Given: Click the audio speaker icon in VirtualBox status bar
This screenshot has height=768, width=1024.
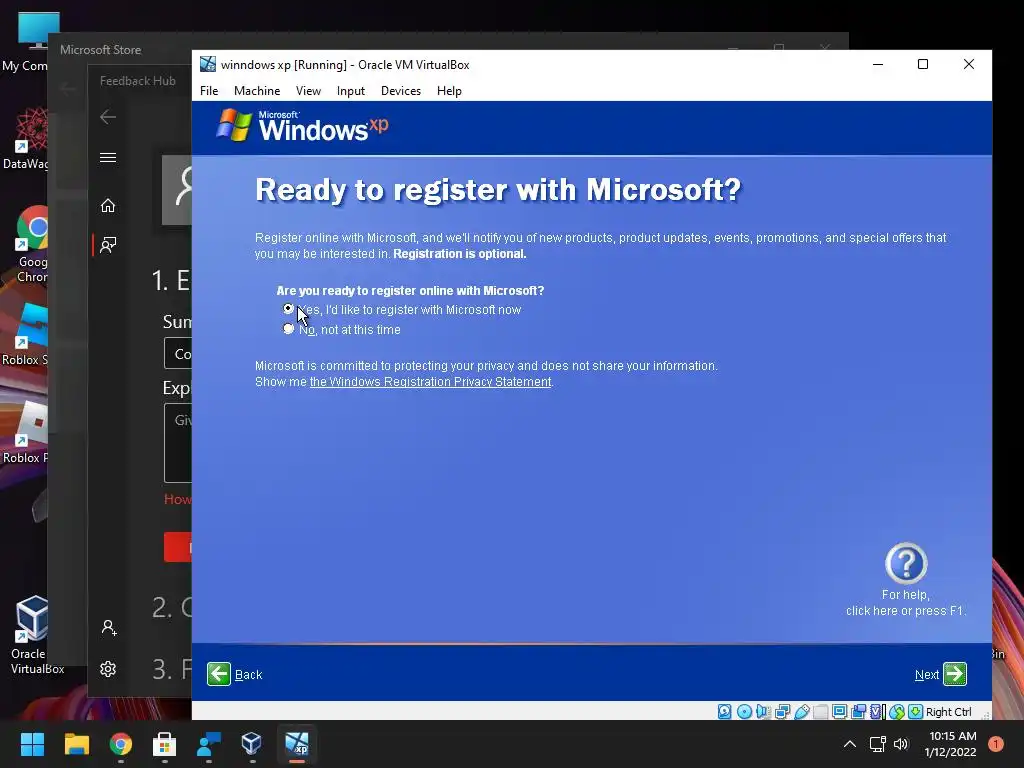Looking at the screenshot, I should (x=763, y=712).
